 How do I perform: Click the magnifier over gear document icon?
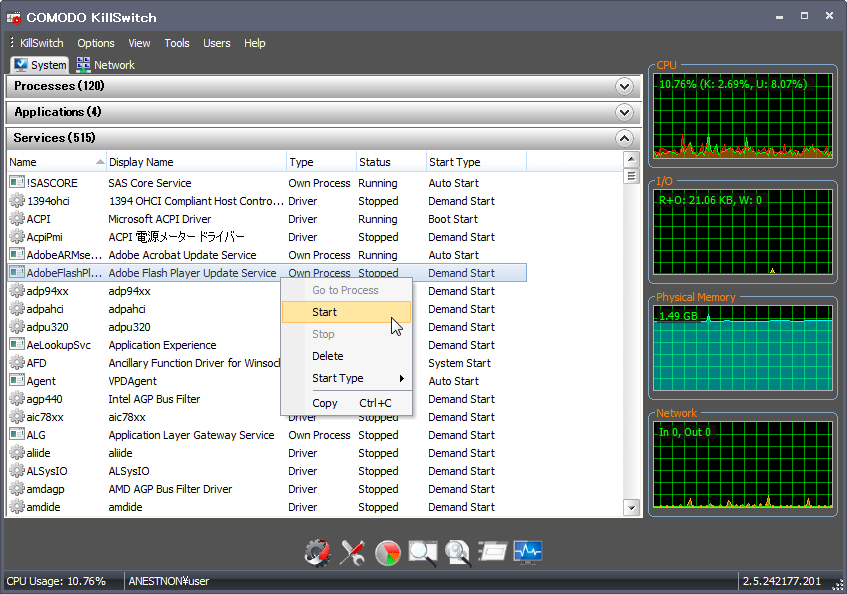coord(458,552)
